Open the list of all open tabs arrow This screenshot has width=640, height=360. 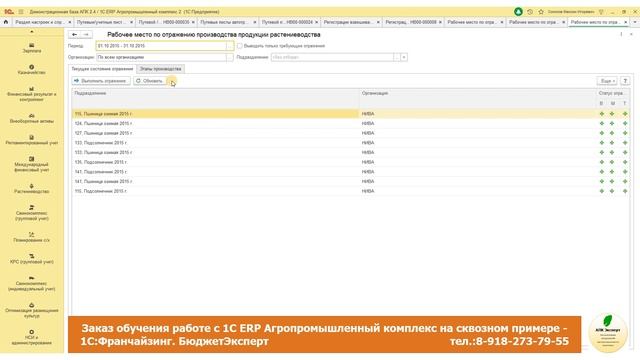(x=635, y=22)
